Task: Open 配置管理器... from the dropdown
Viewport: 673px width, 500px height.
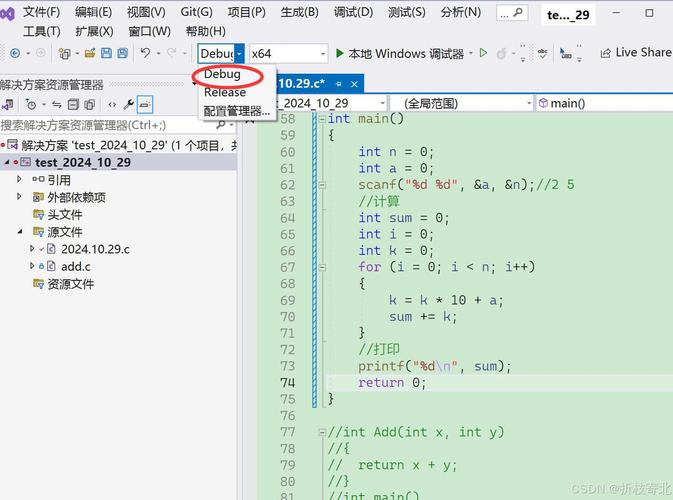Action: tap(237, 111)
